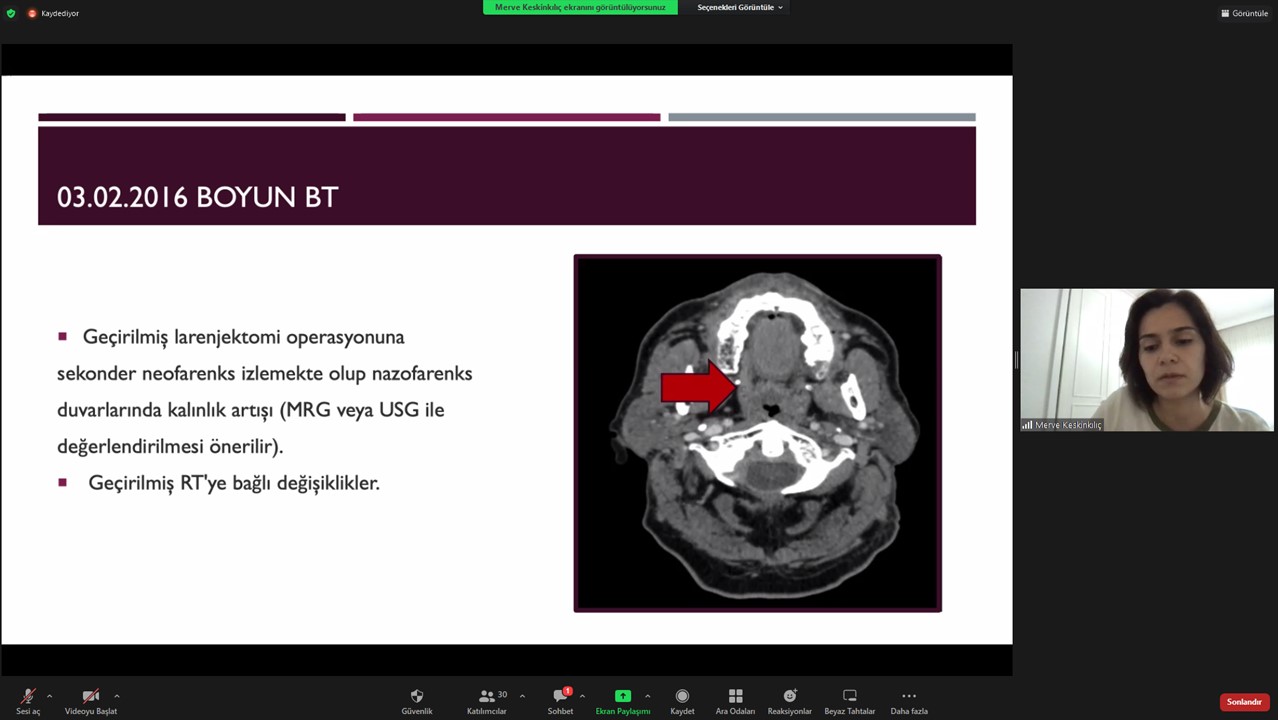The image size is (1280, 720).
Task: Expand video options arrow beside Videoyu Başlat
Action: pos(117,696)
